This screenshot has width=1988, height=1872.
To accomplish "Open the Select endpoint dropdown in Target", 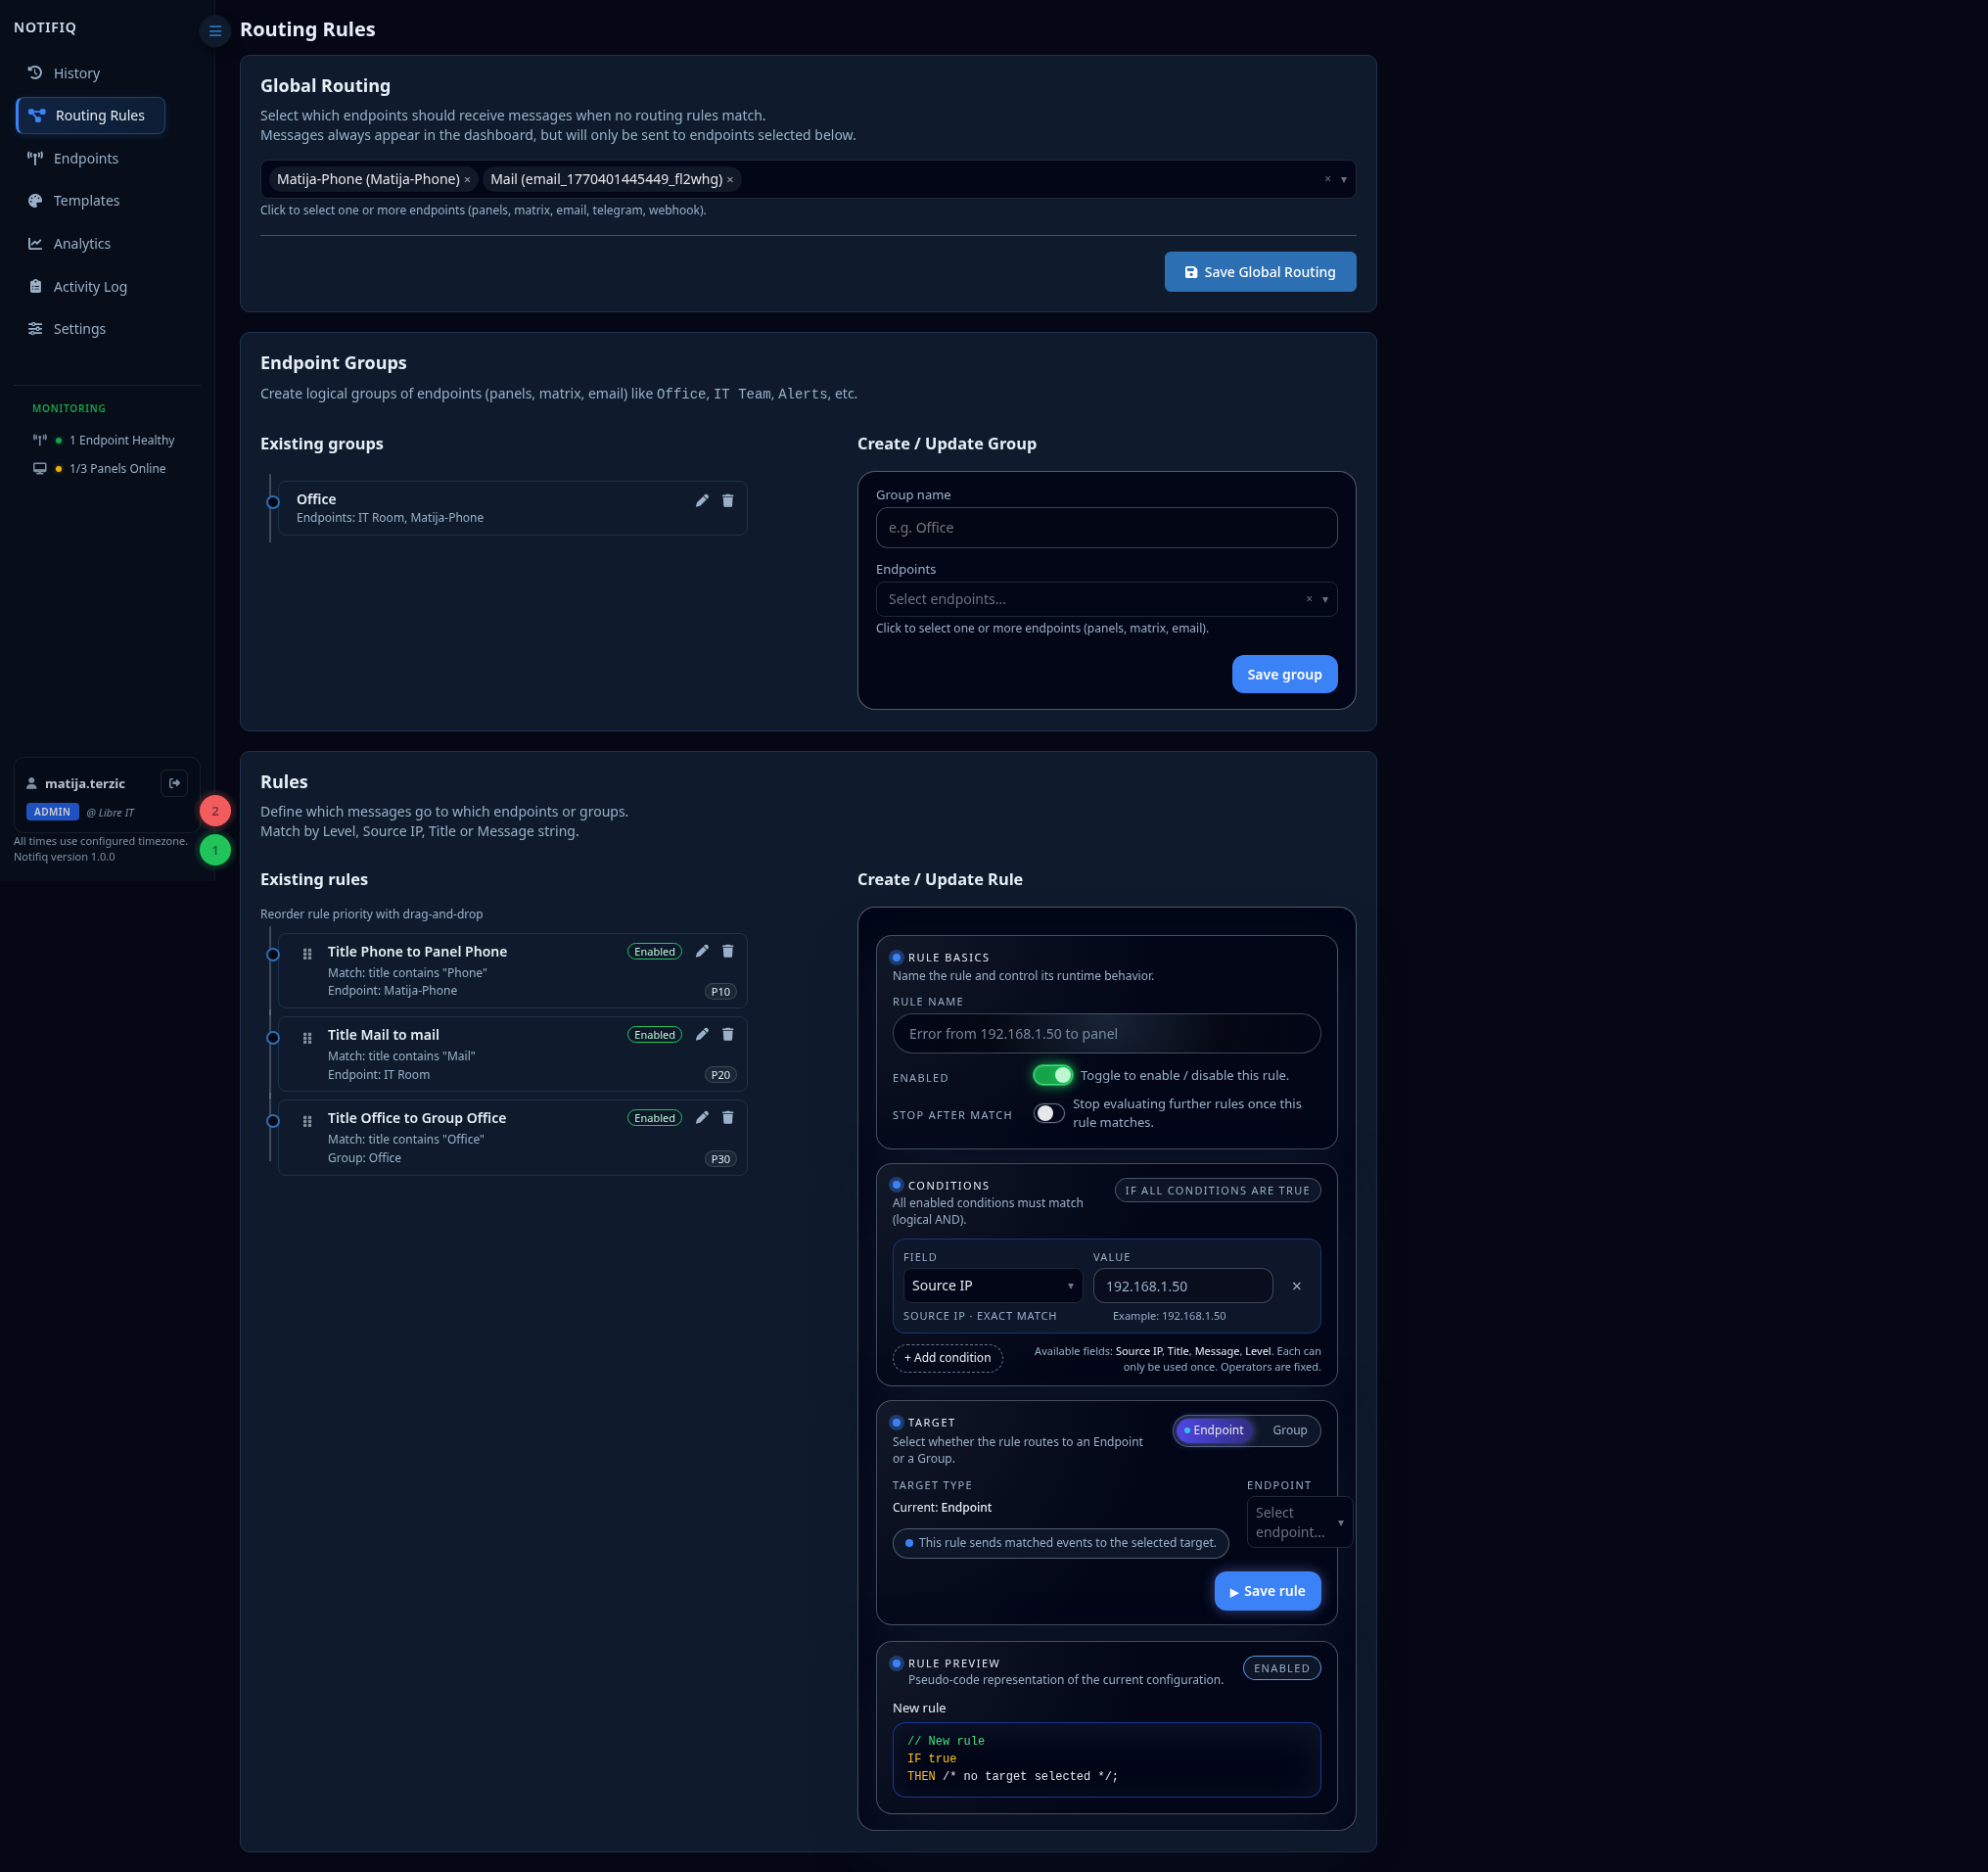I will click(x=1299, y=1522).
